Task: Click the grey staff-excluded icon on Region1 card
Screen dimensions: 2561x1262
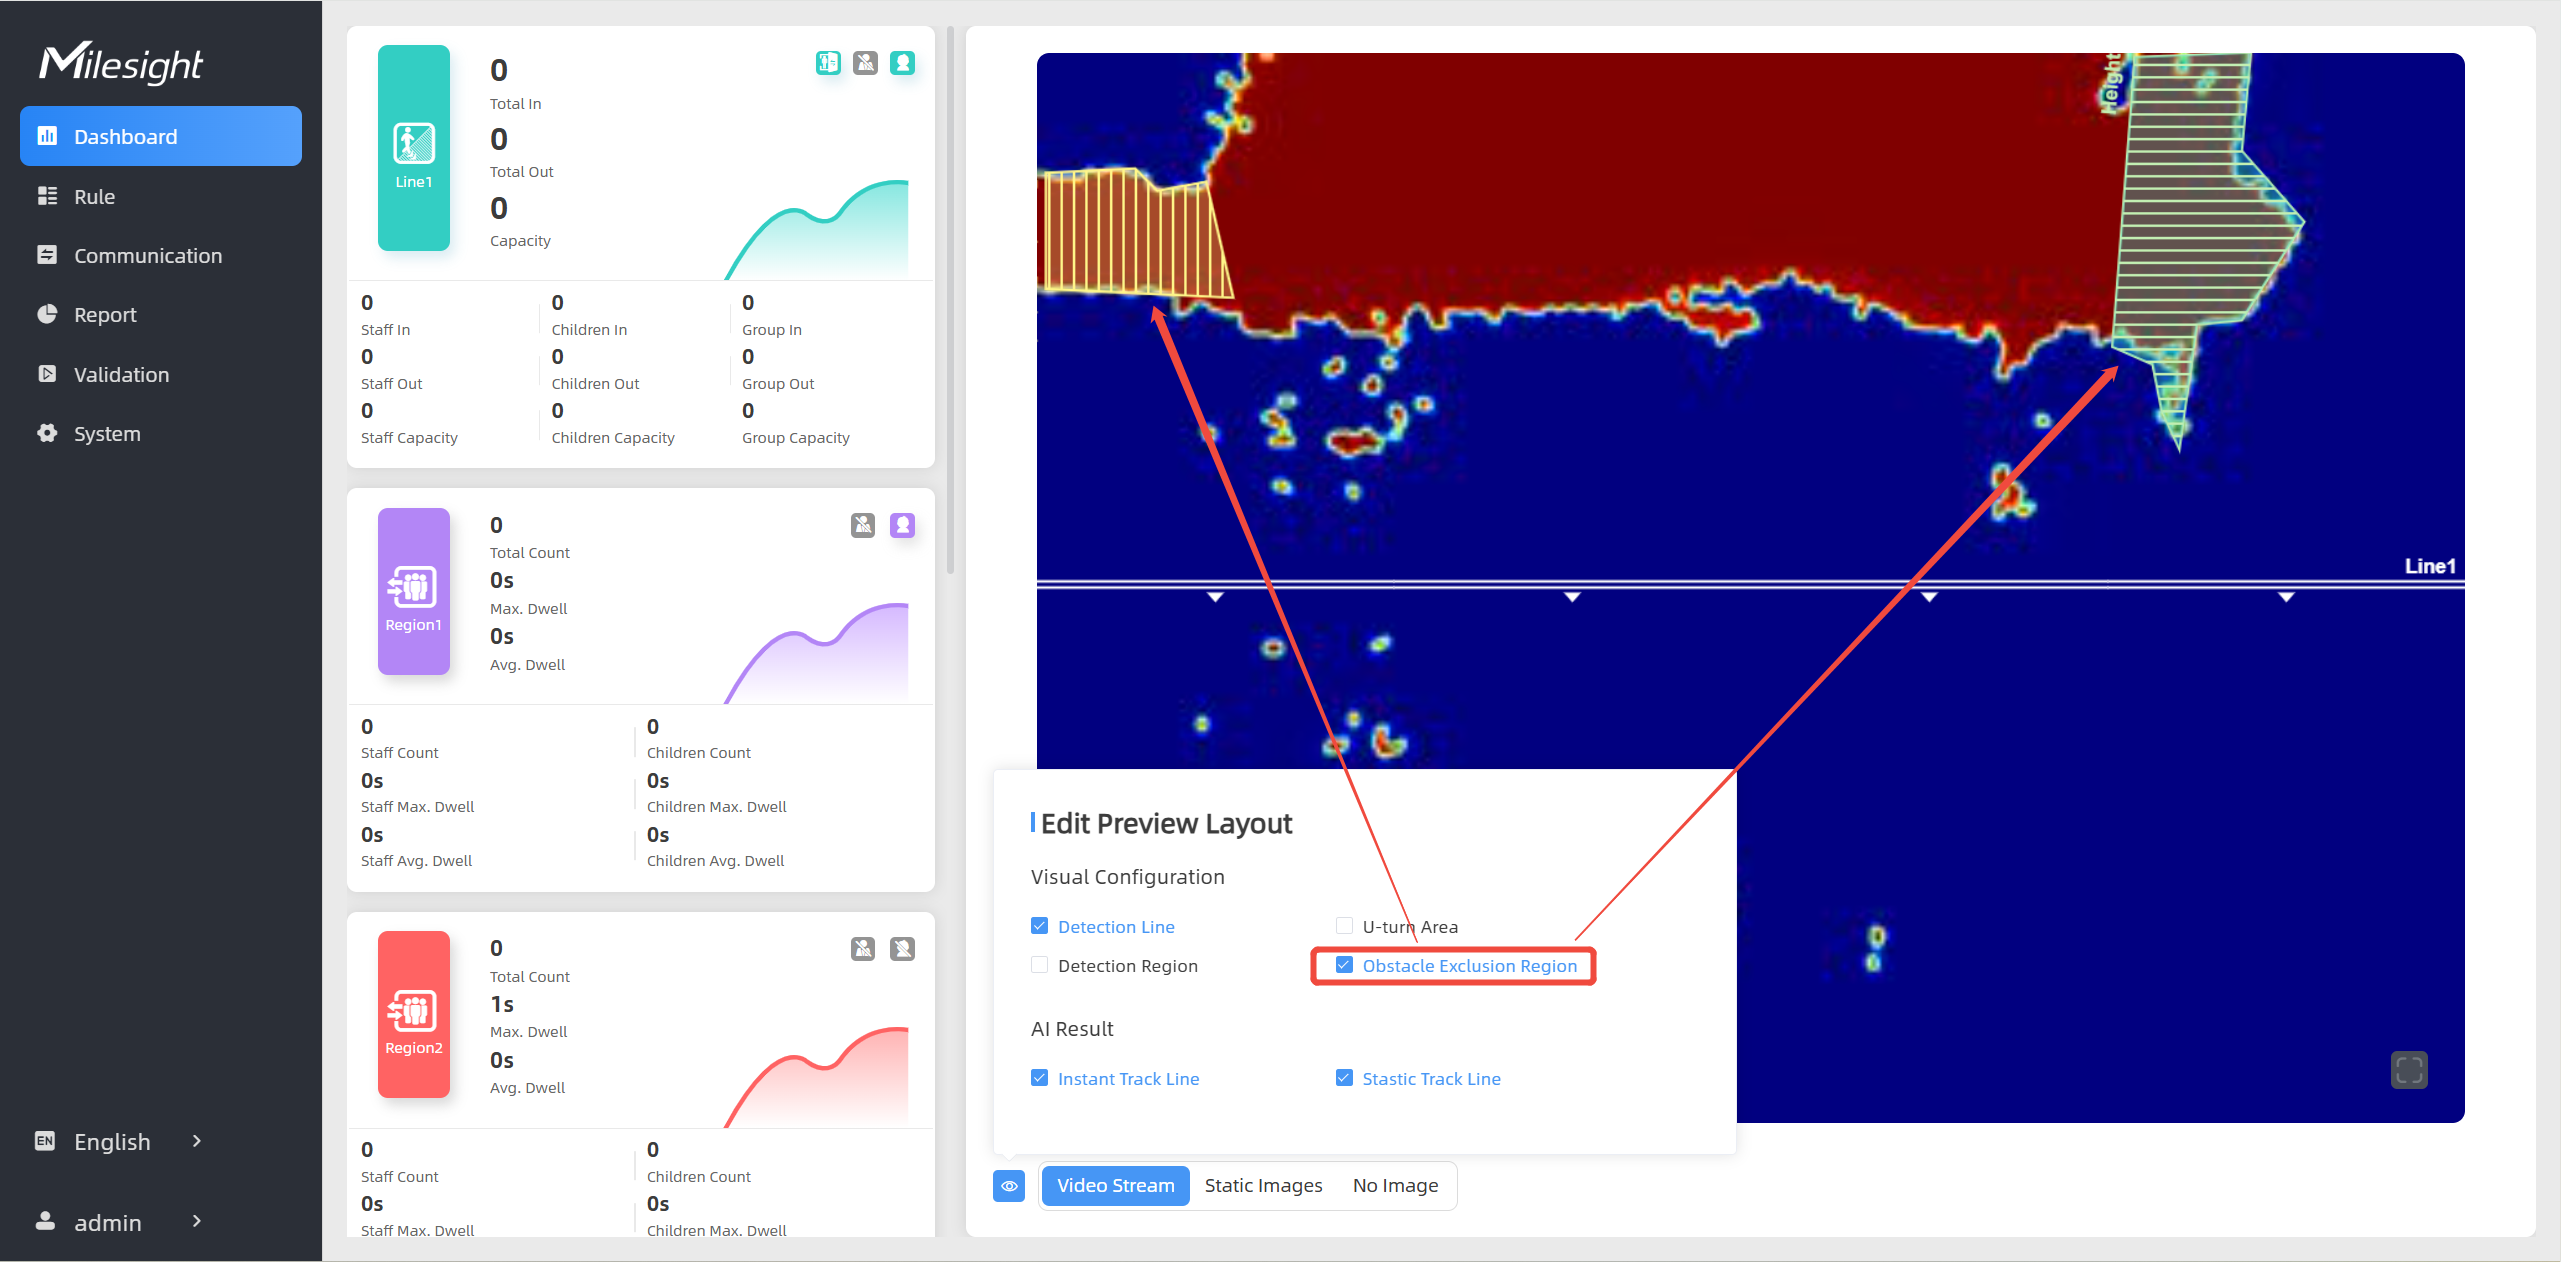Action: point(863,525)
